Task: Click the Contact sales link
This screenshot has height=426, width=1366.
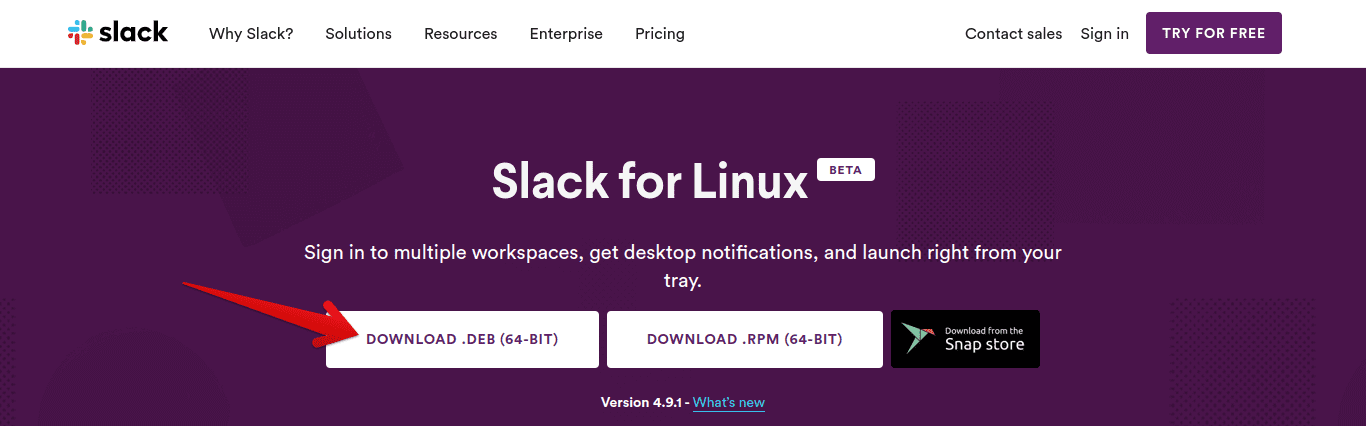Action: tap(1013, 34)
